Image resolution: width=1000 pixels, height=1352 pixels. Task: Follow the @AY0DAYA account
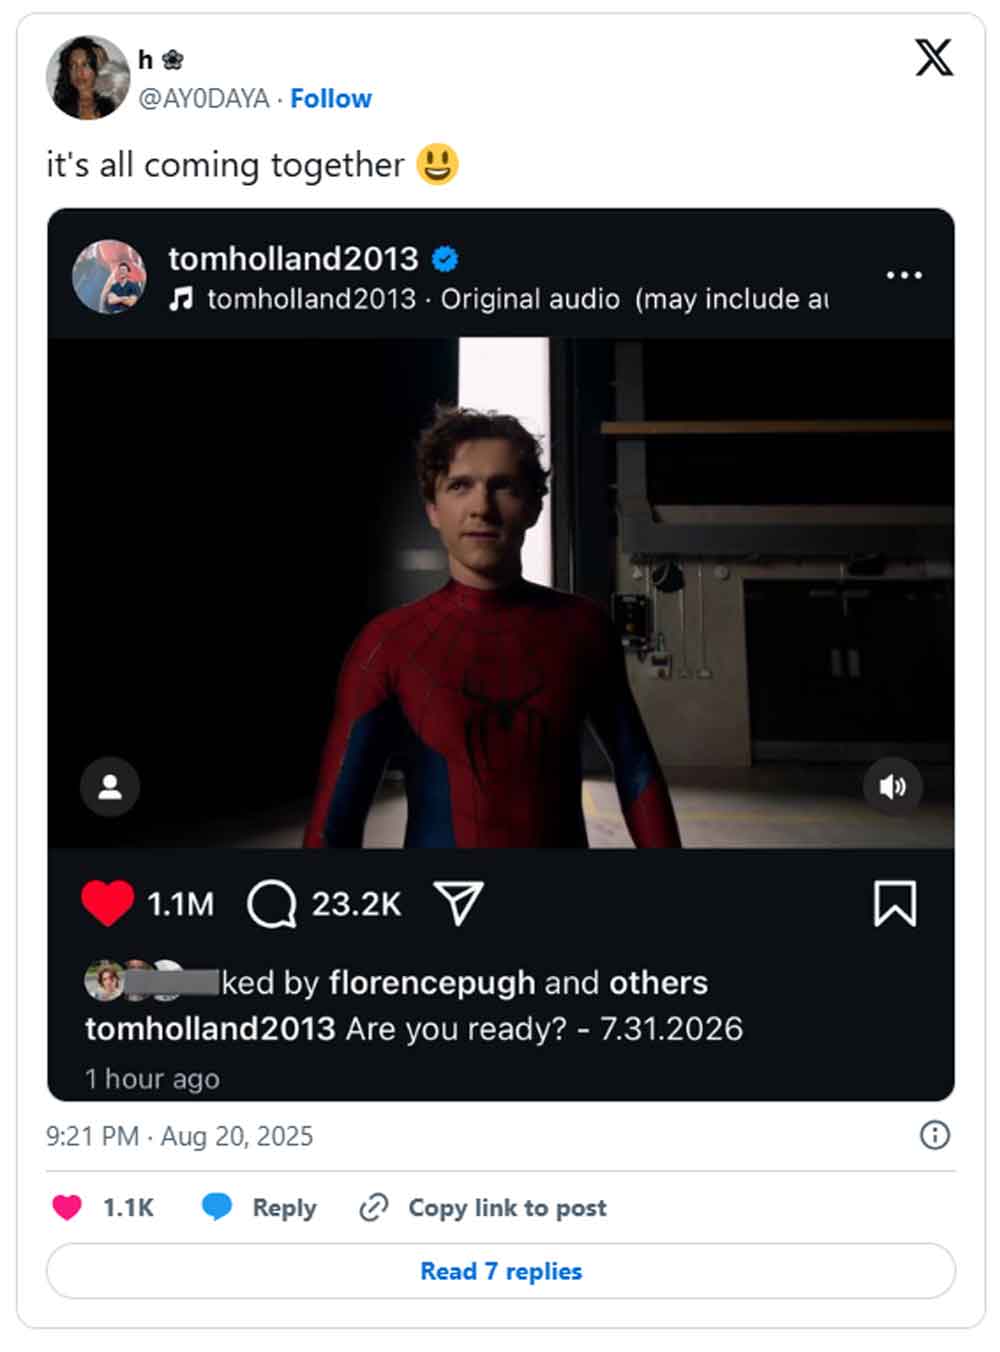coord(331,98)
